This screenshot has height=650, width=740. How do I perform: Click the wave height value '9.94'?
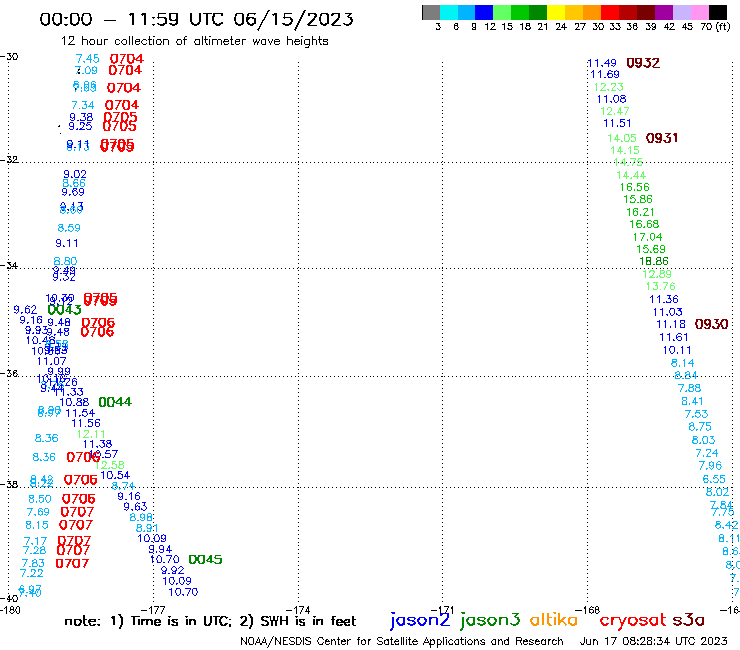tap(160, 549)
